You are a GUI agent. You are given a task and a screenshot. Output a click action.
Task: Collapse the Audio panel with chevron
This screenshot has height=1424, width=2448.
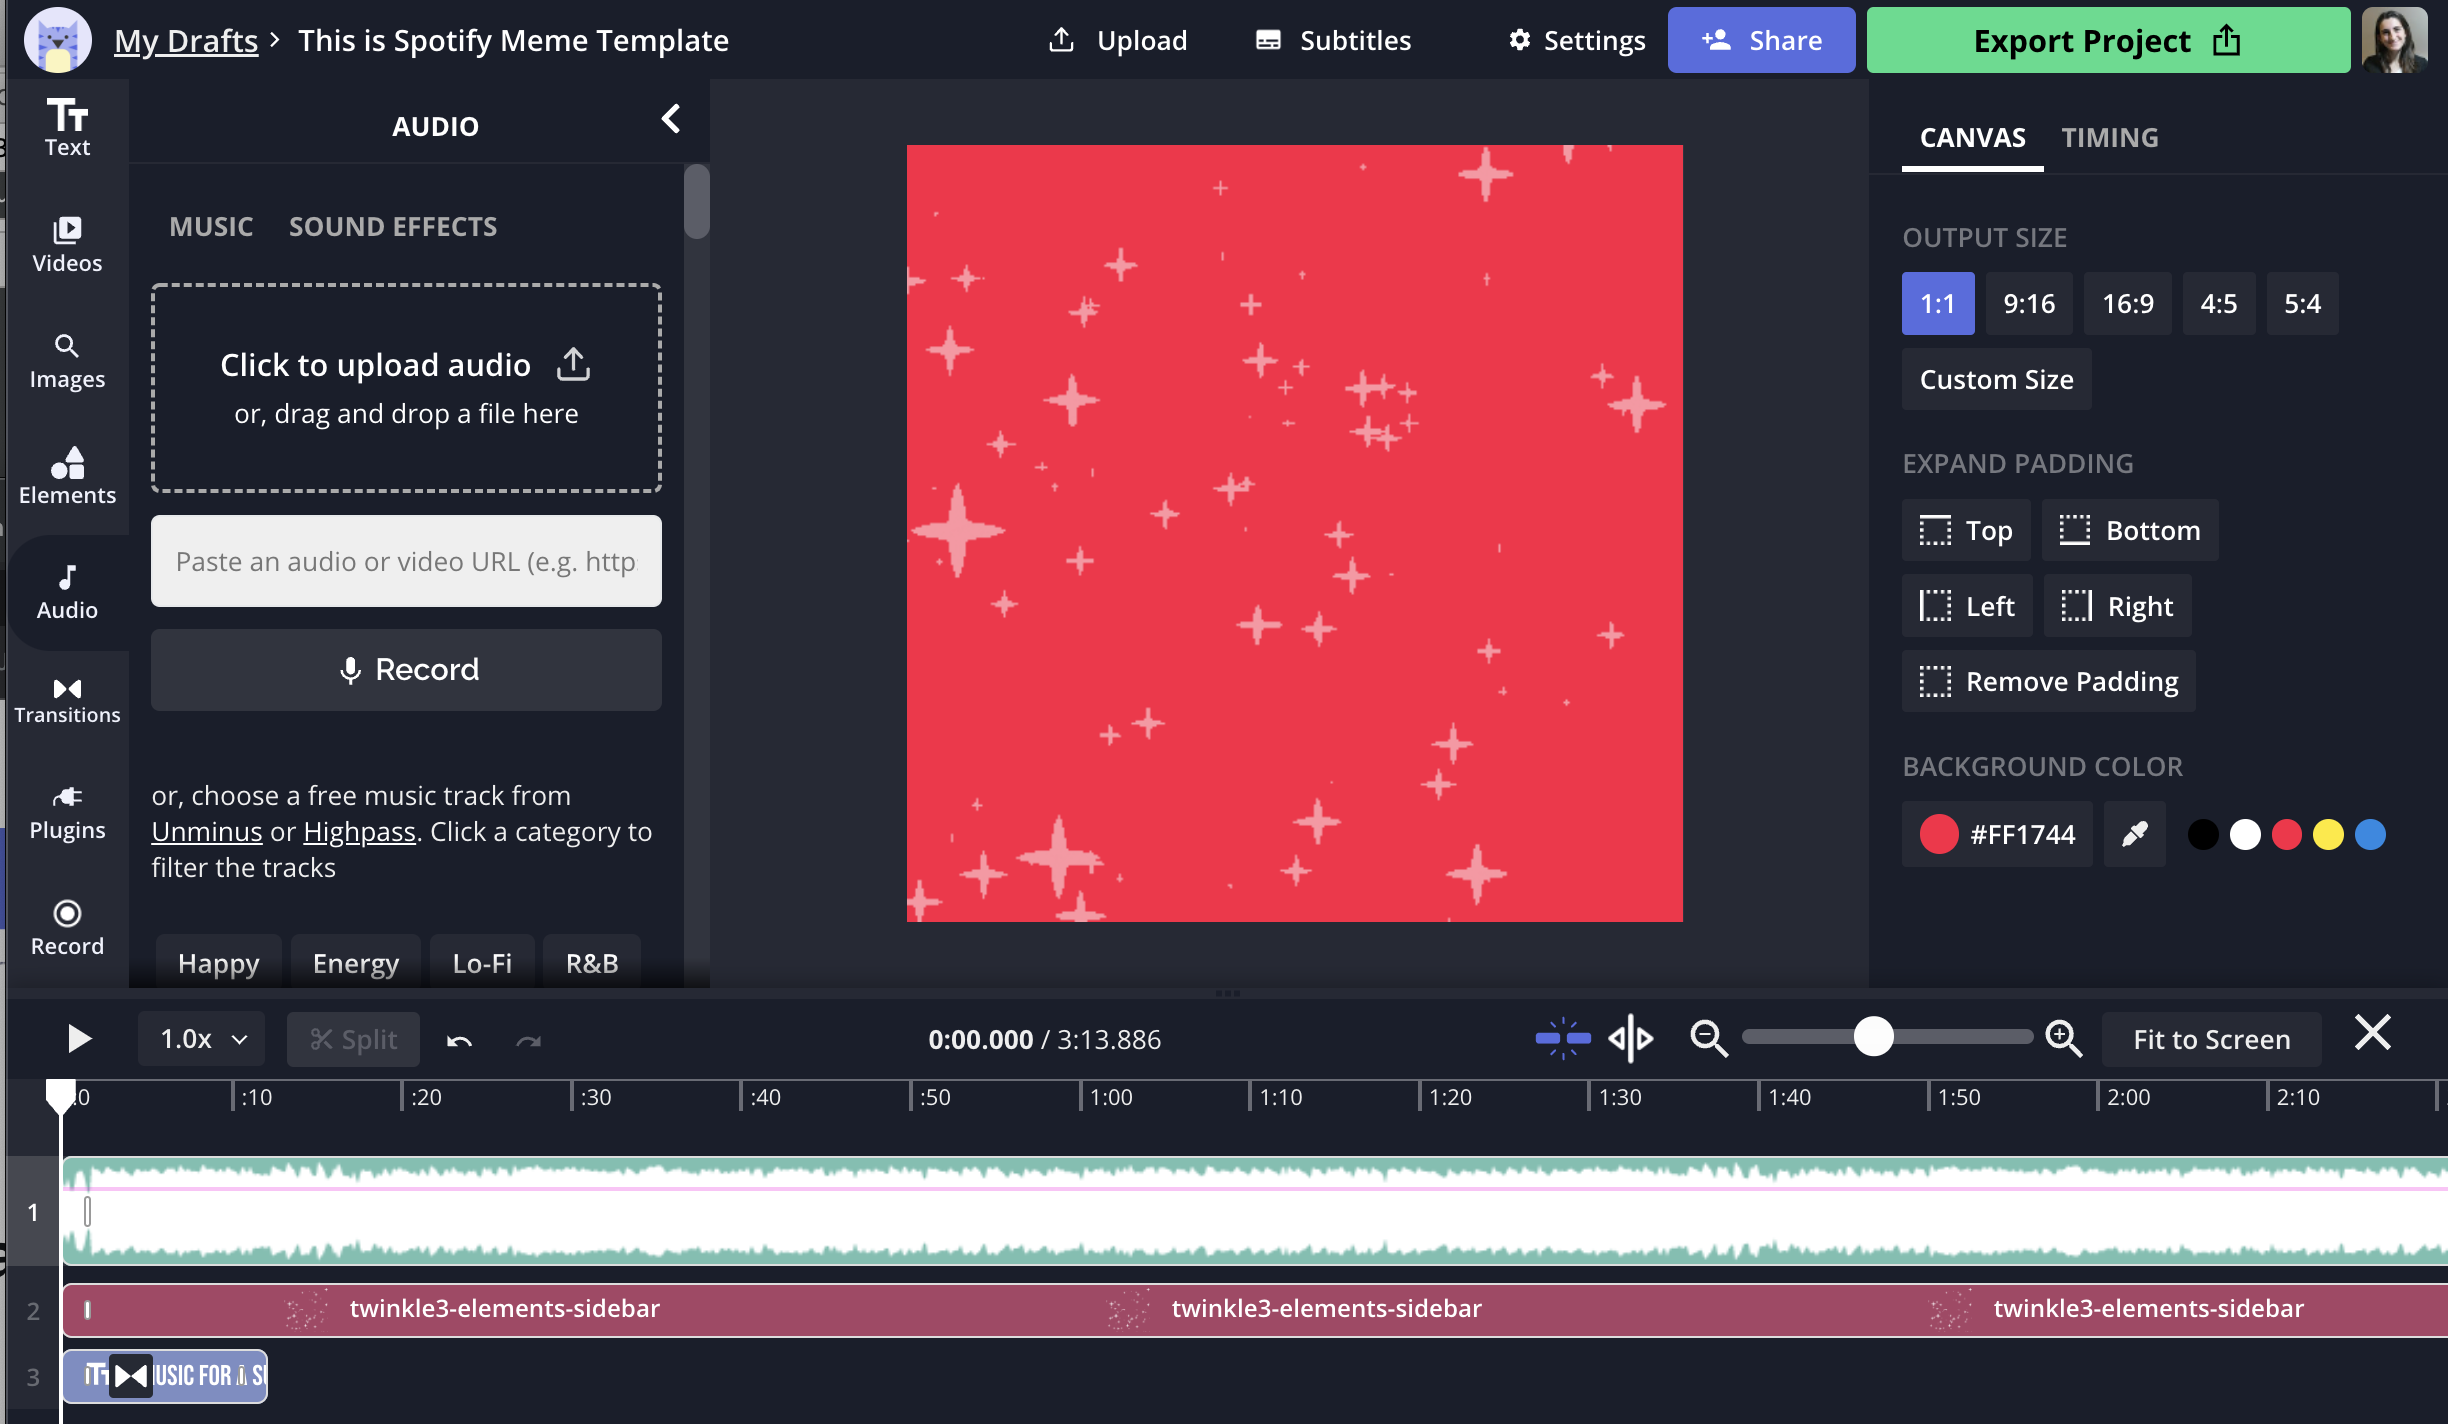pos(671,120)
